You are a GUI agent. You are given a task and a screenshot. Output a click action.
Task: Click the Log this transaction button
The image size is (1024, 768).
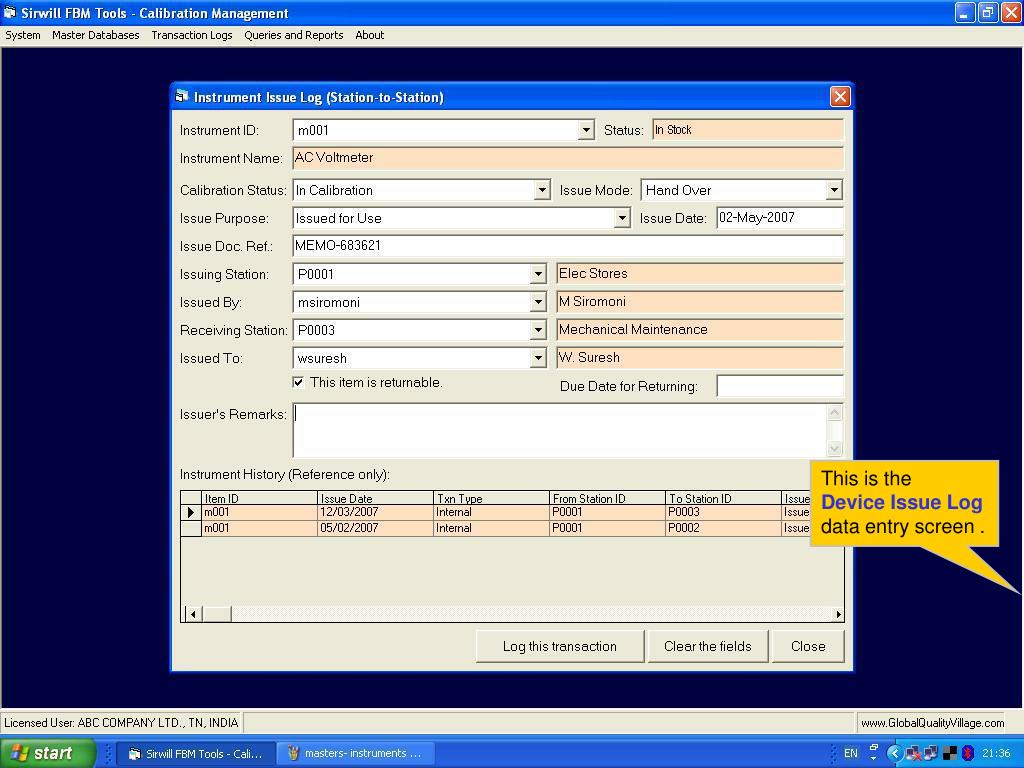560,647
